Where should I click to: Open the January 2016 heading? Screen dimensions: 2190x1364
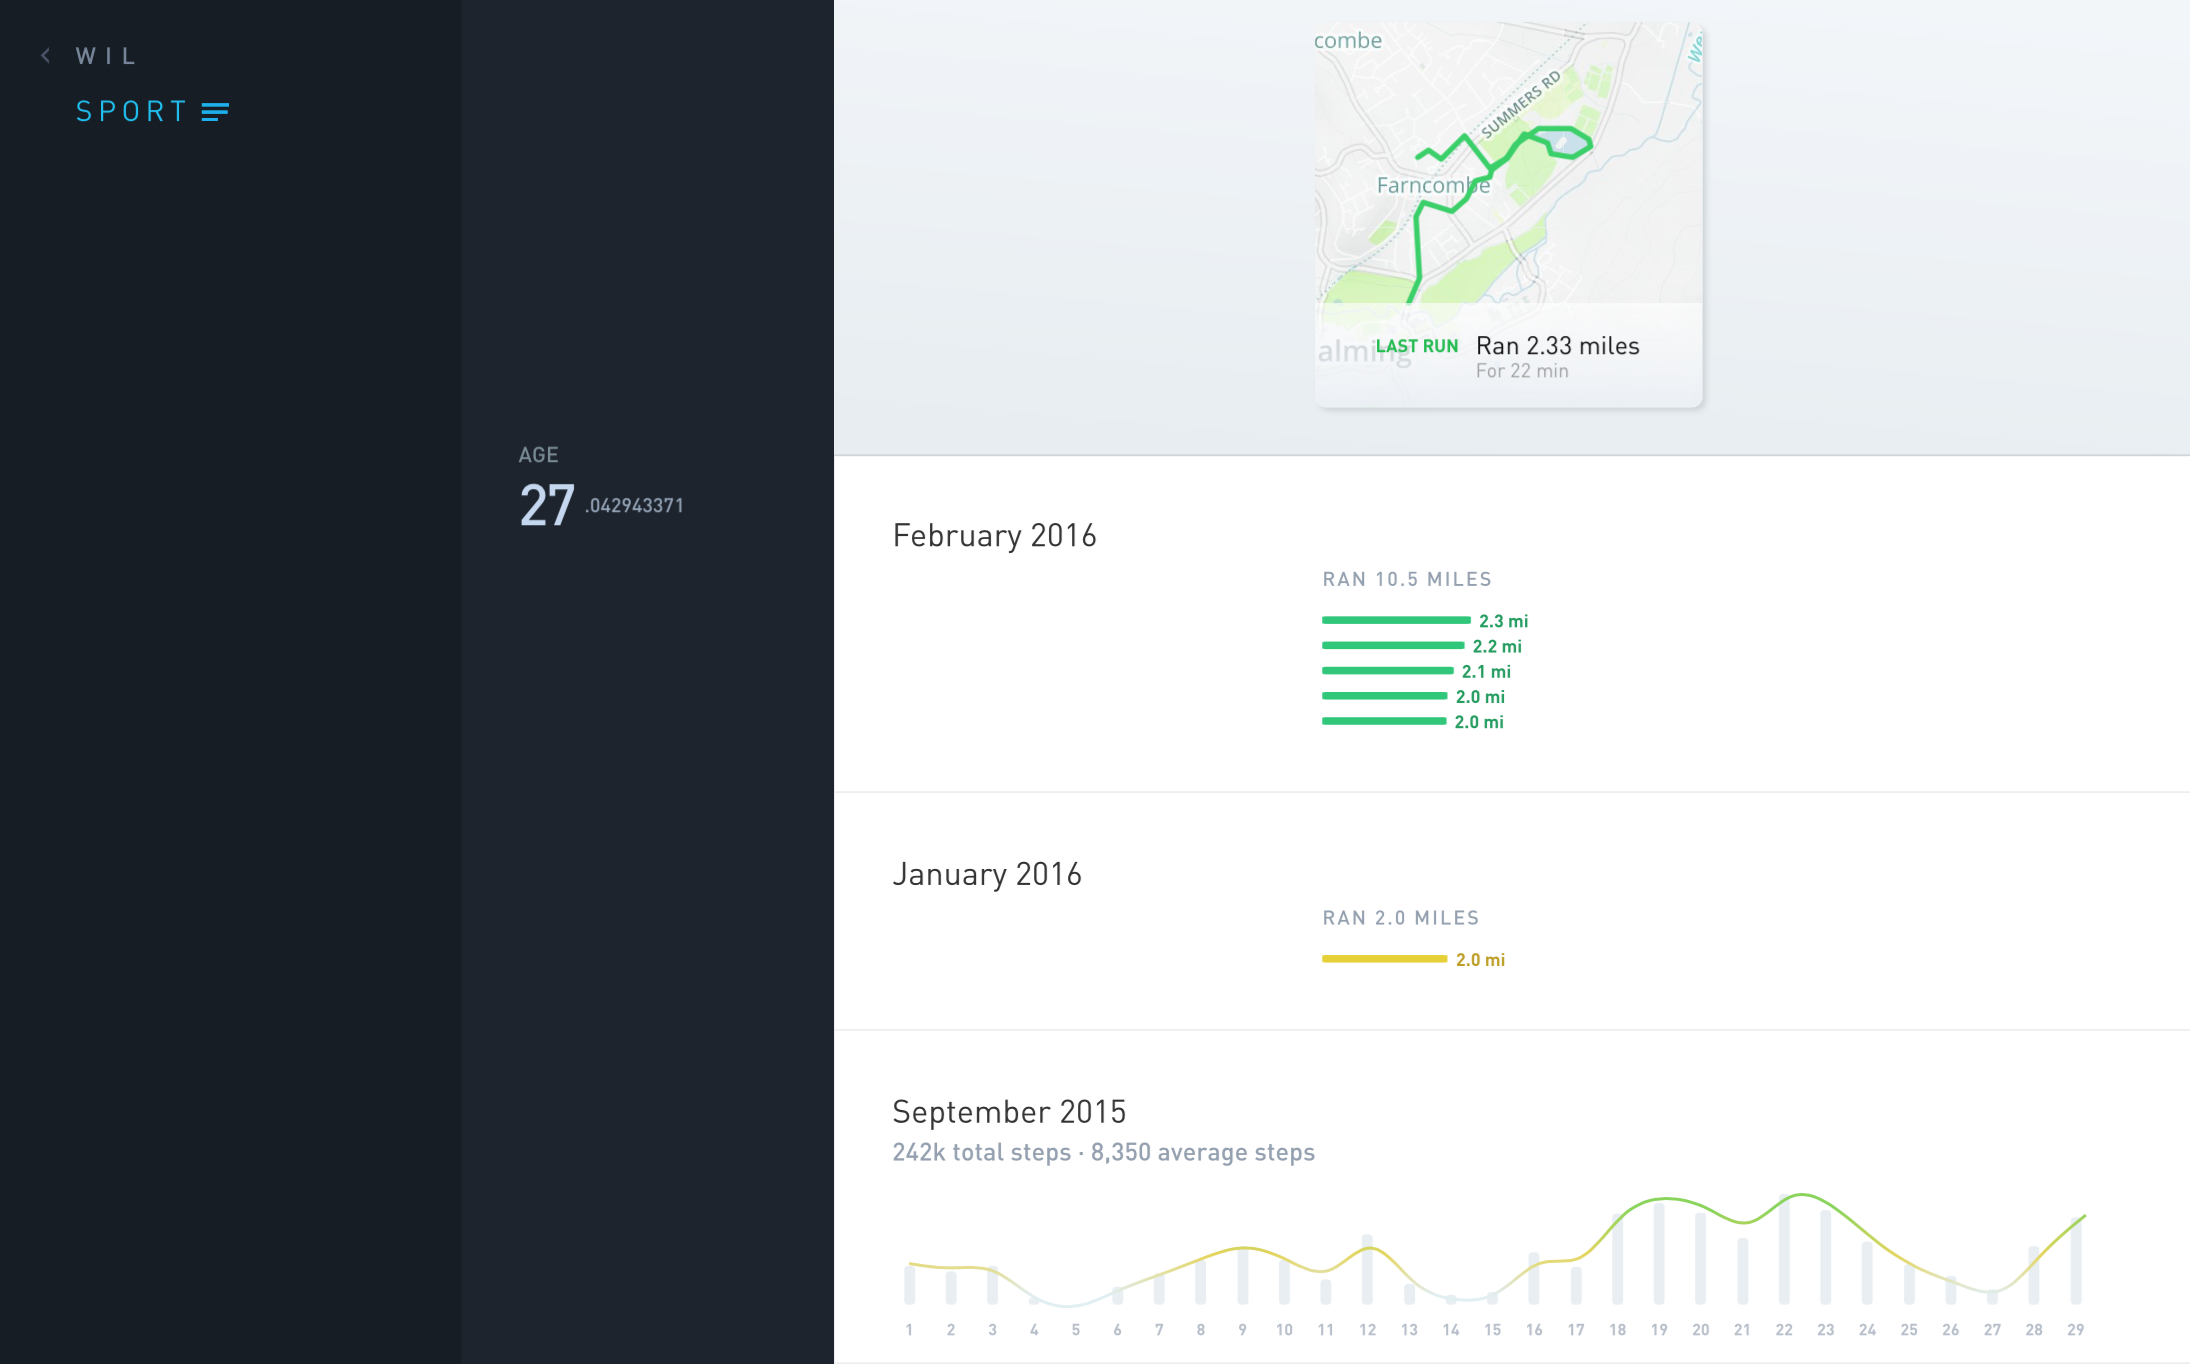tap(987, 875)
